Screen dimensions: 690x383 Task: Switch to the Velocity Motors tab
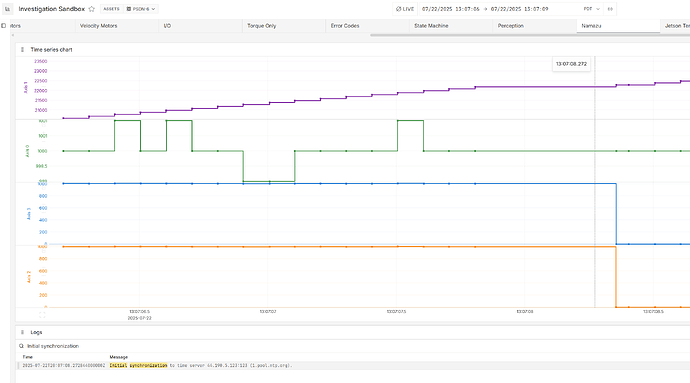[99, 26]
